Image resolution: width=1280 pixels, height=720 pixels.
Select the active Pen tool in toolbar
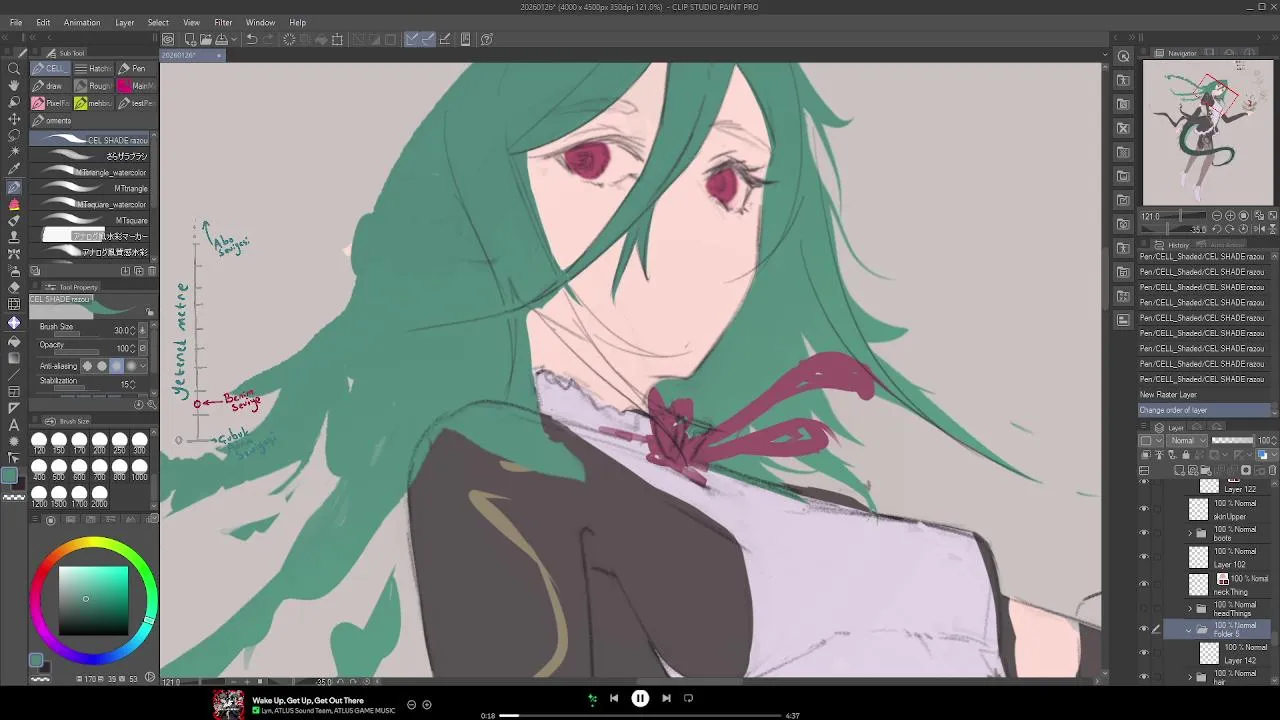pos(14,187)
